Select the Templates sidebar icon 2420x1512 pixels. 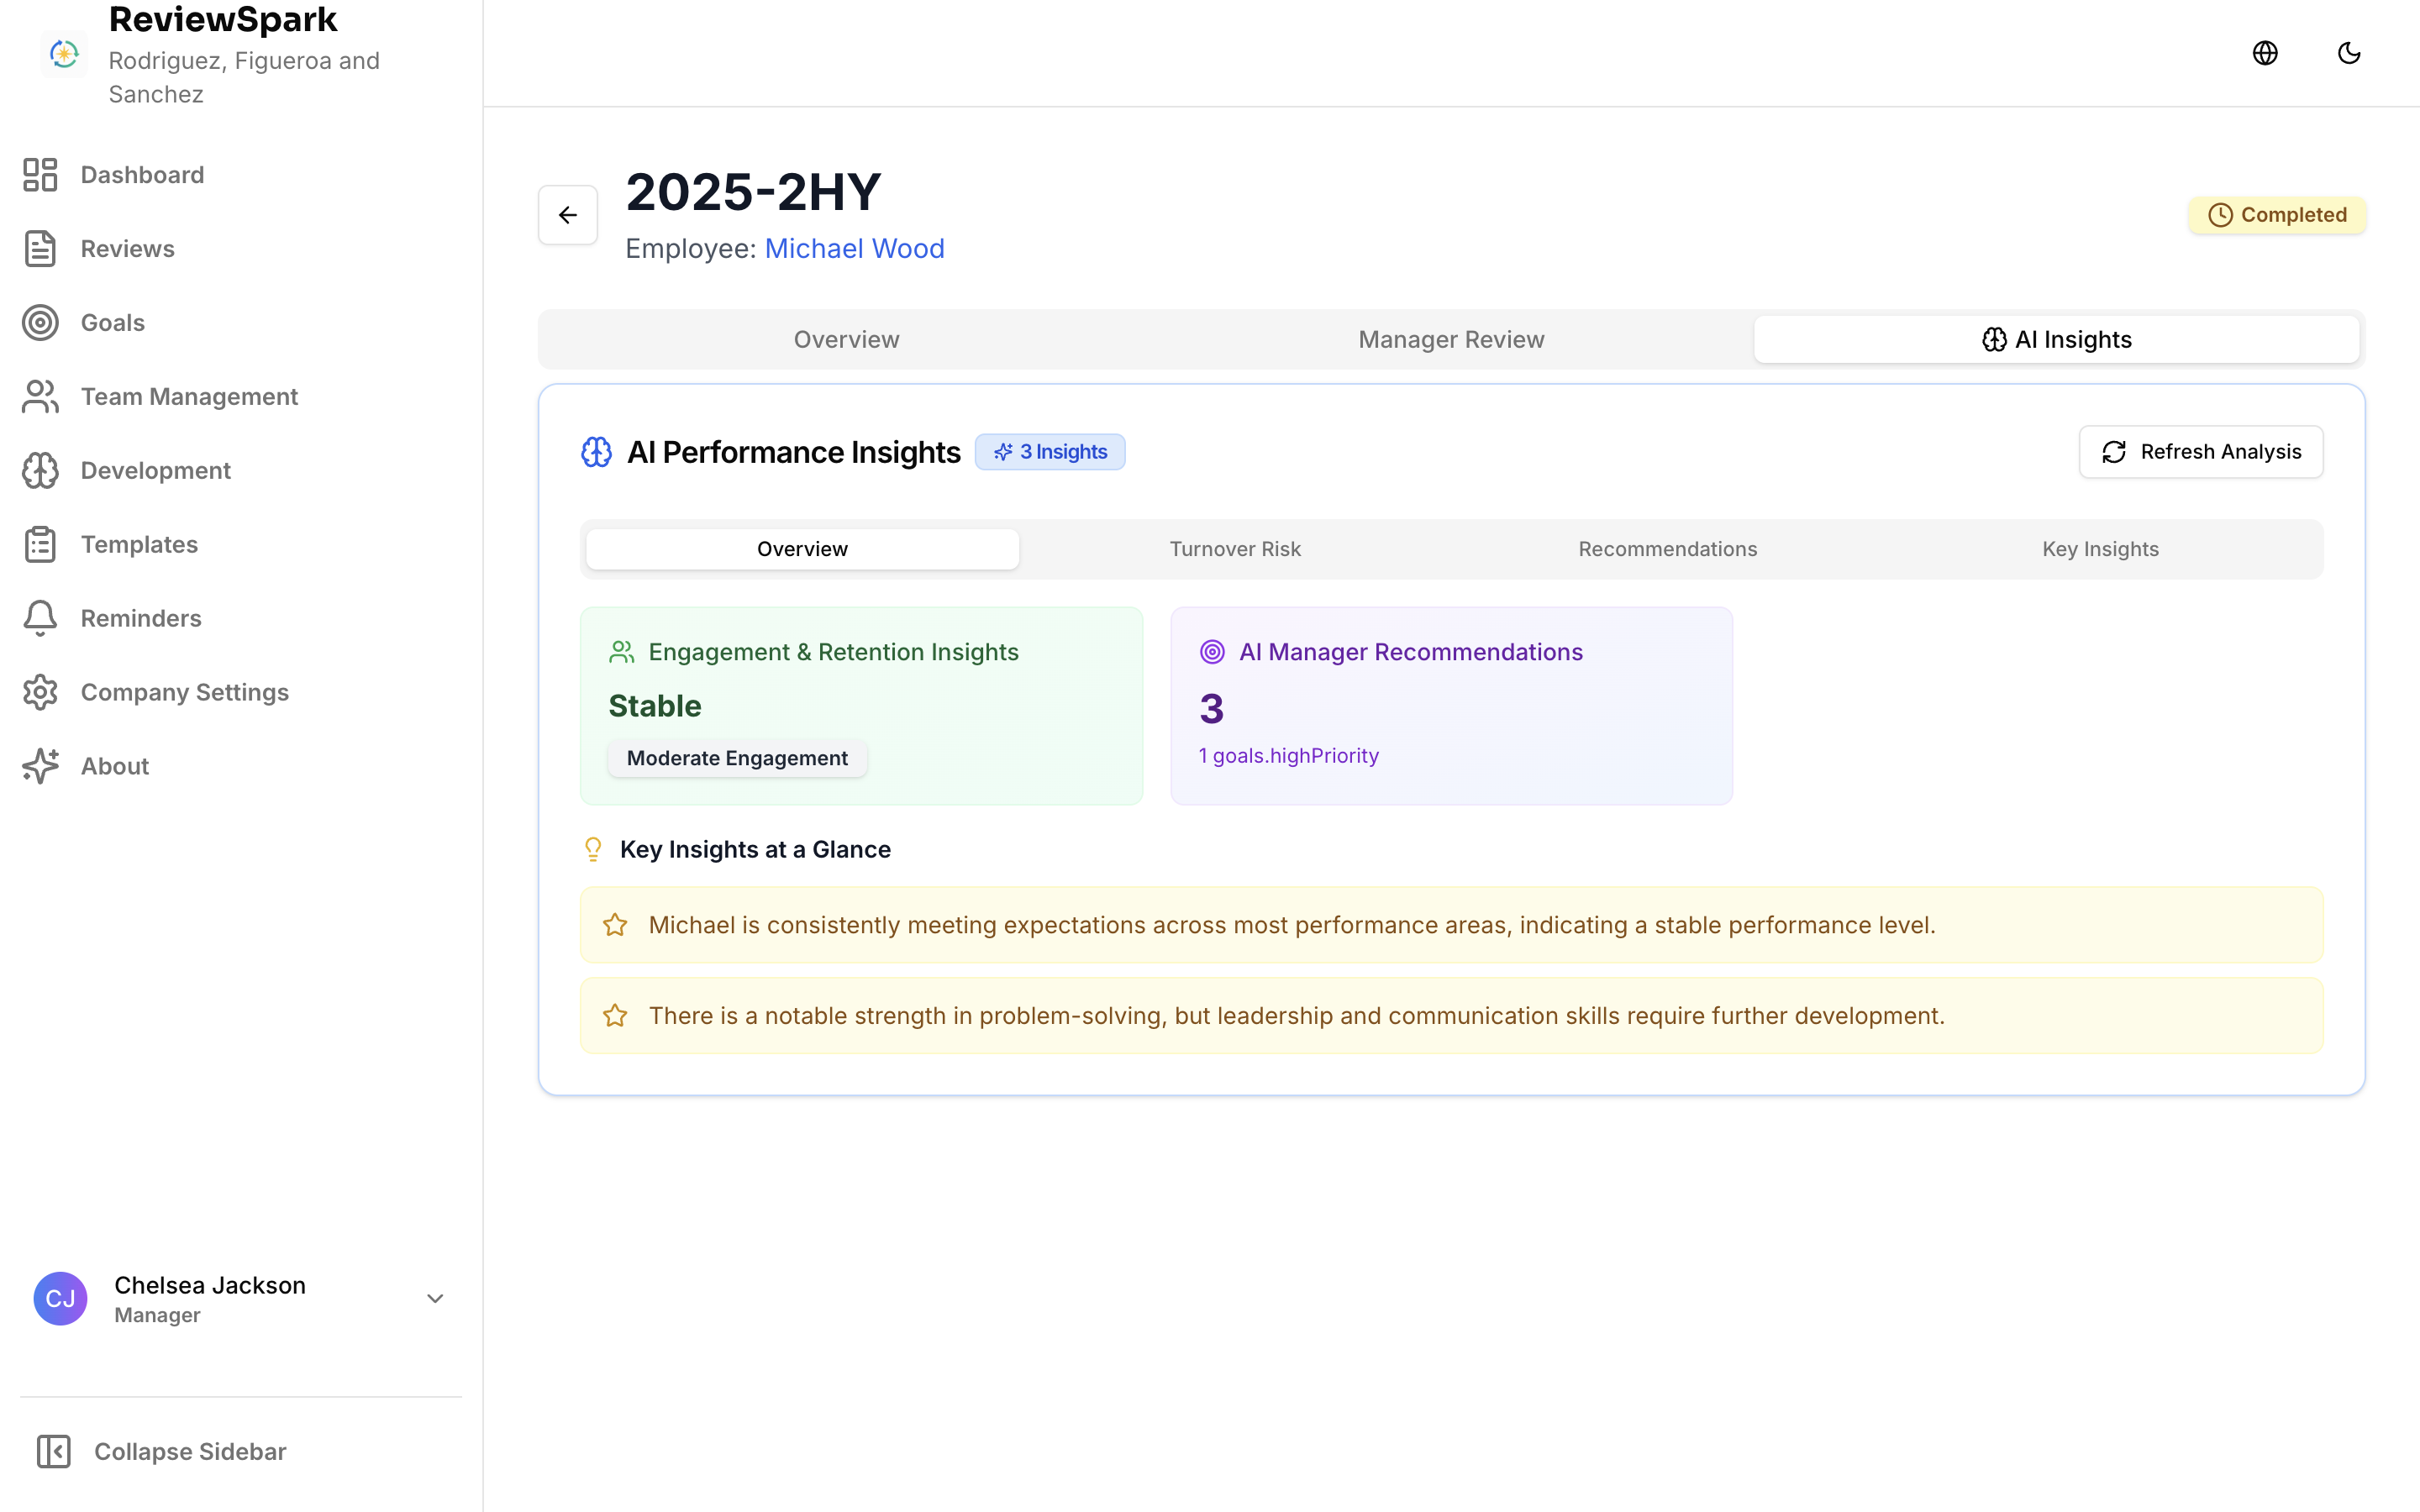(x=40, y=544)
